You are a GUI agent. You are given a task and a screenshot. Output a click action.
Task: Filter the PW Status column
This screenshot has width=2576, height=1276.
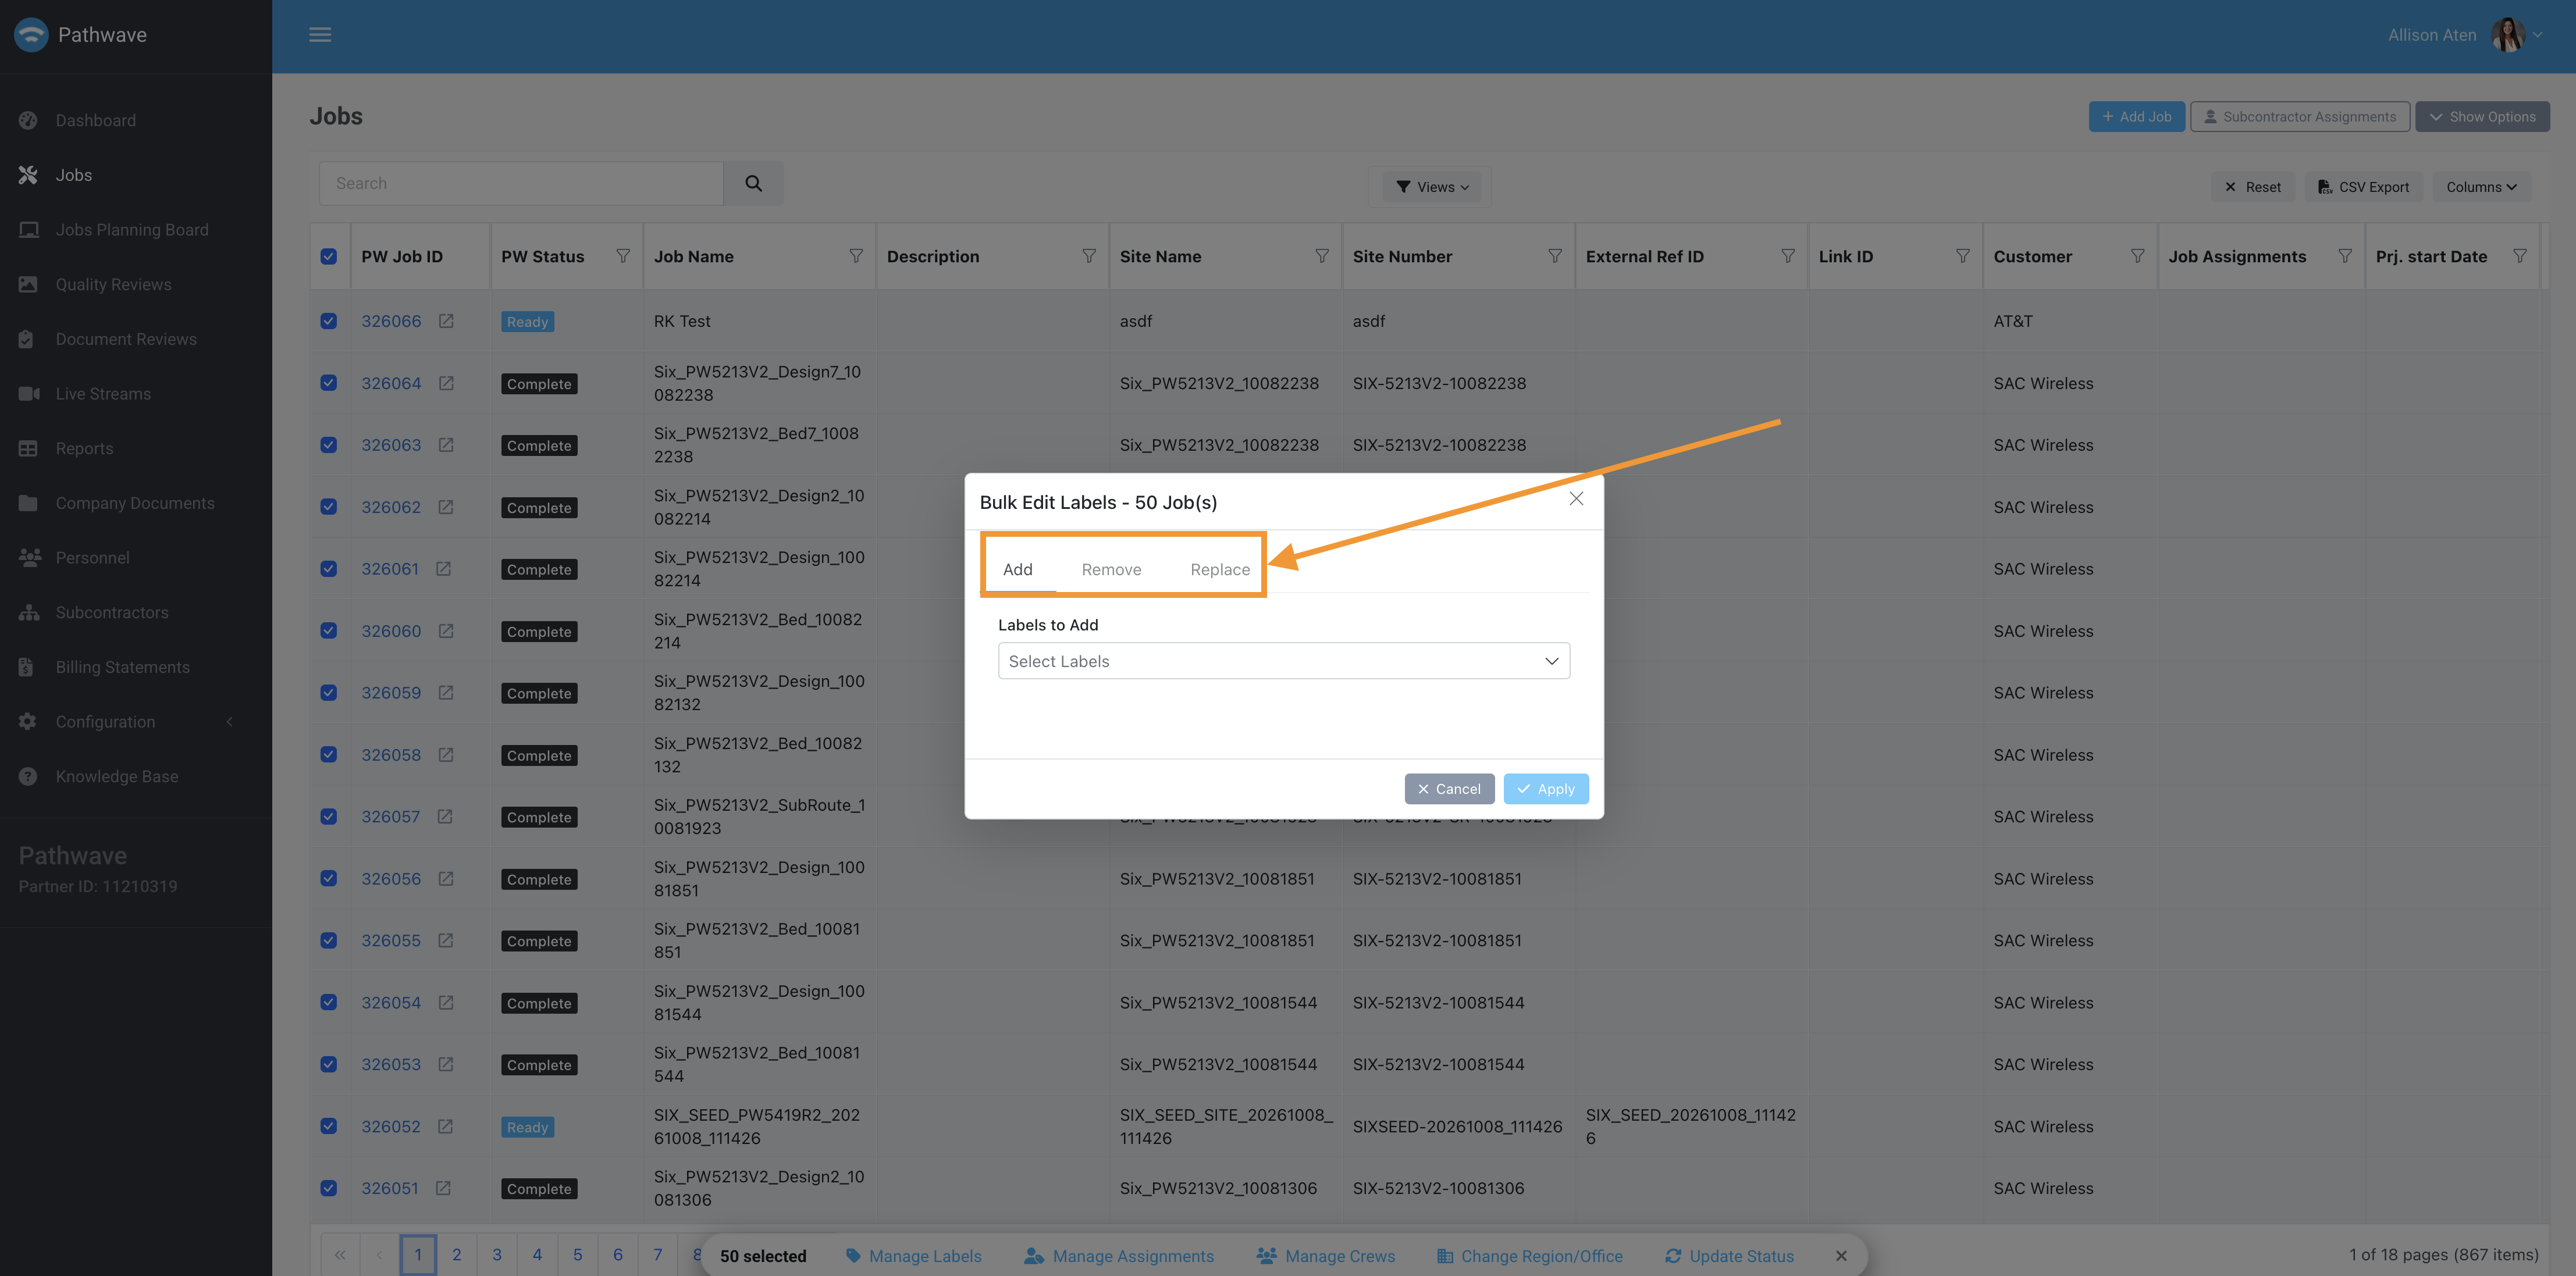623,256
